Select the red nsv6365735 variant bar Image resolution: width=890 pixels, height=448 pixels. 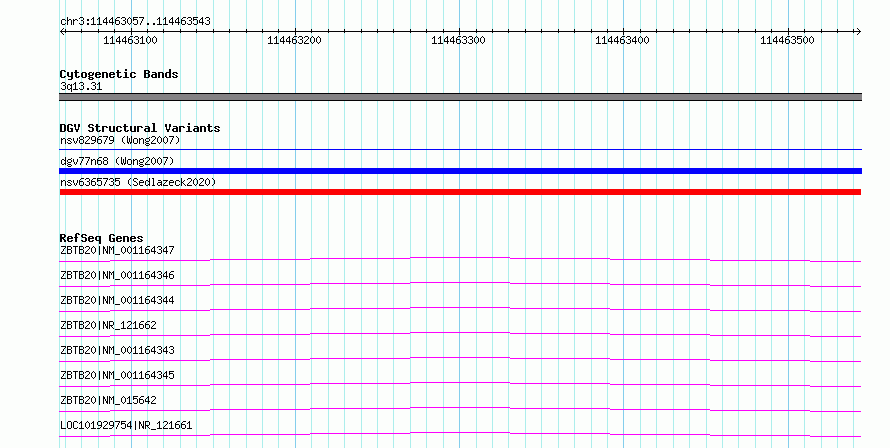460,192
